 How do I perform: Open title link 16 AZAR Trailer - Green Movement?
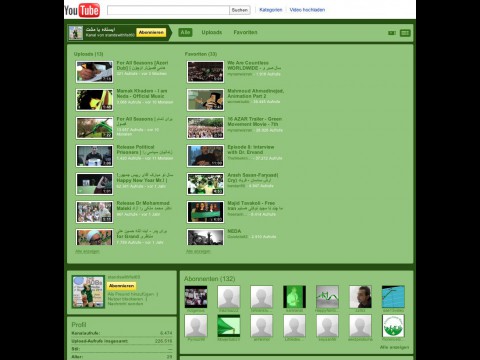tap(255, 121)
